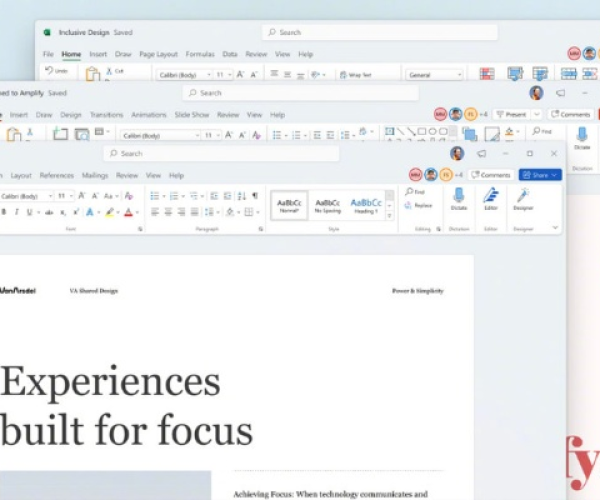
Task: Launch Designer from the Word ribbon
Action: [x=523, y=196]
